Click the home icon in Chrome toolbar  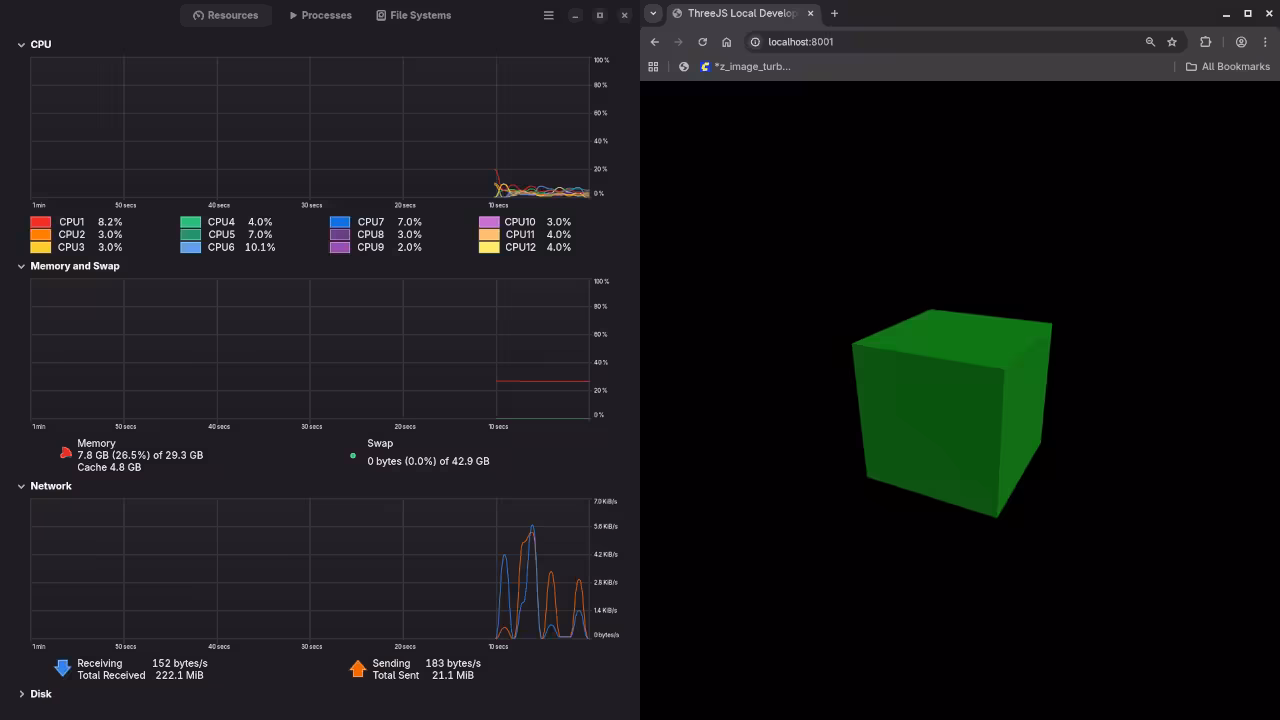pos(727,42)
